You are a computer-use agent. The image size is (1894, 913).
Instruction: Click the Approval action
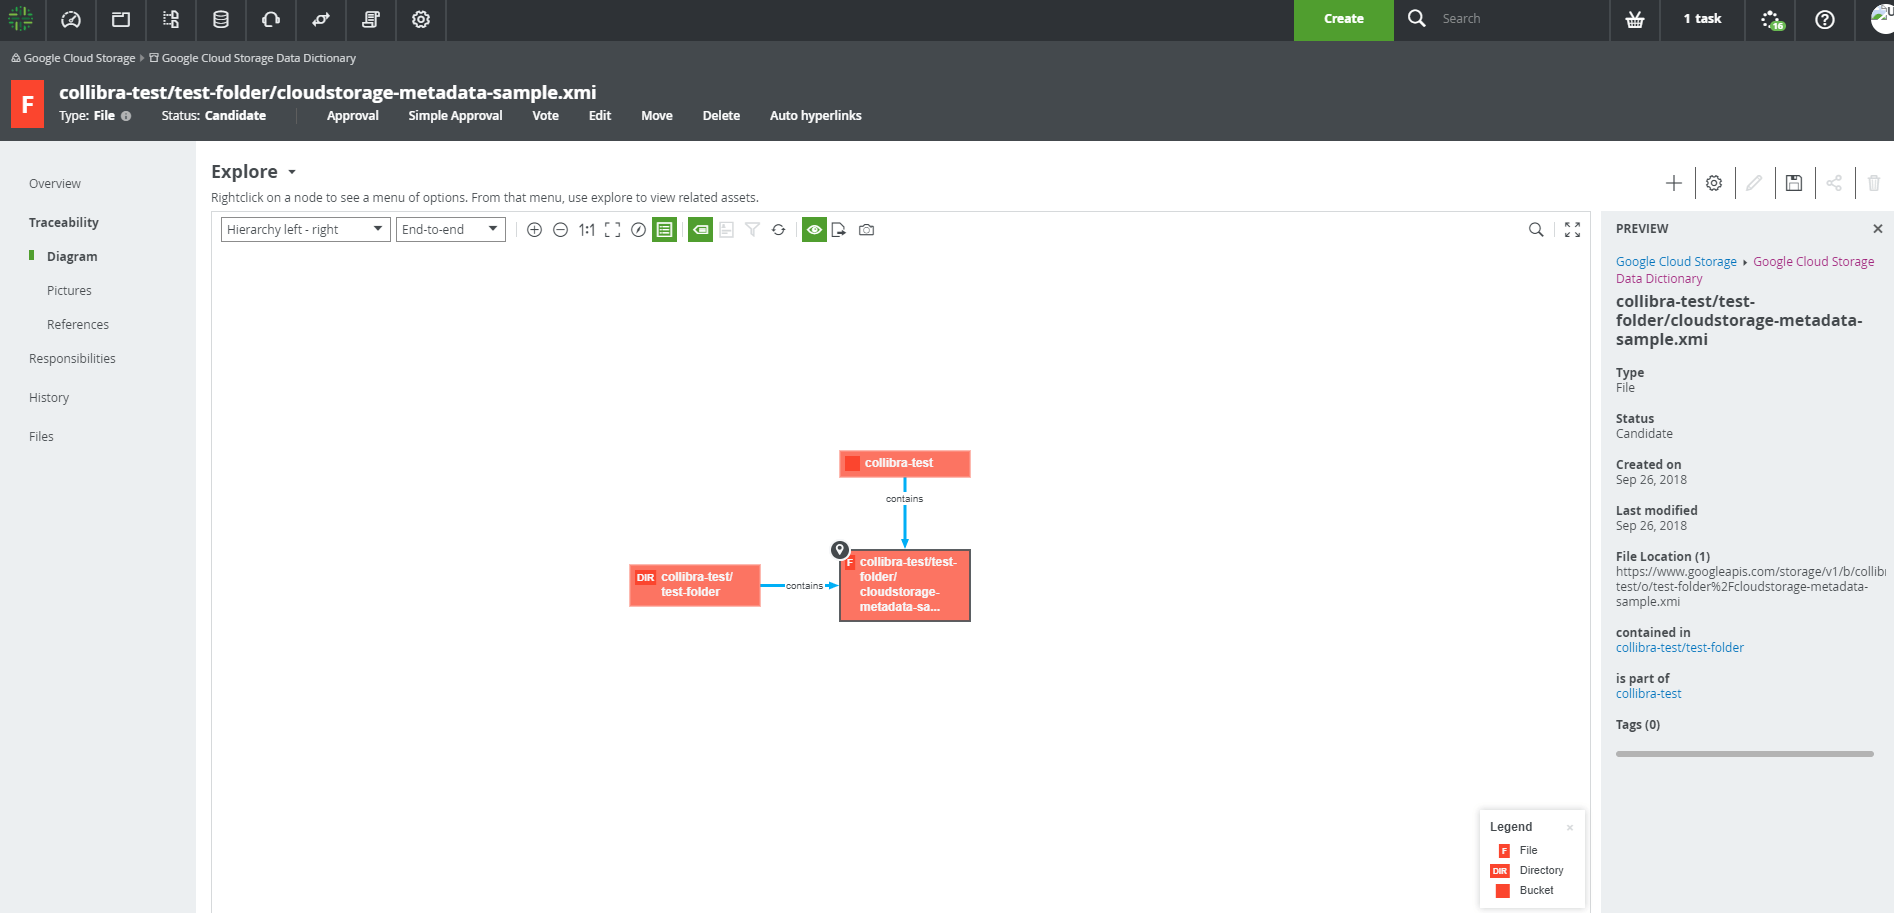click(x=353, y=116)
